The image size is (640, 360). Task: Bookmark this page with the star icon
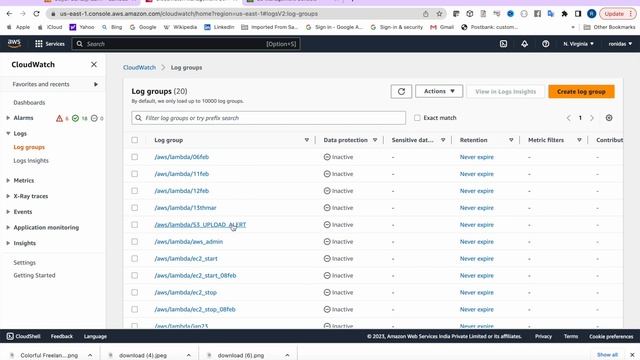(x=439, y=13)
